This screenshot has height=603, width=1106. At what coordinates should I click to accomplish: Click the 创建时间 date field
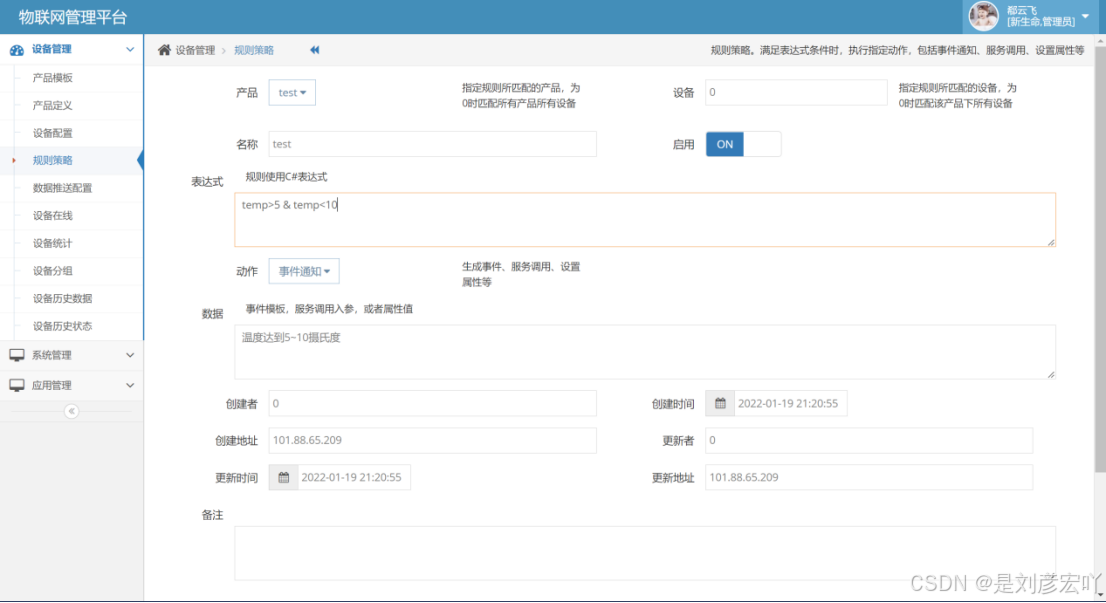pos(791,403)
